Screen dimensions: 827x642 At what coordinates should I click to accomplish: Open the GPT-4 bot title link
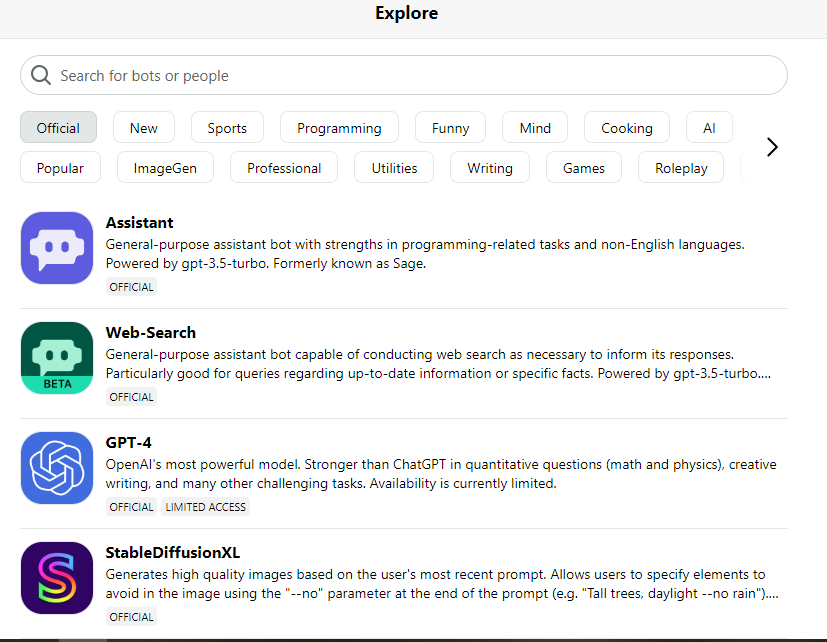pyautogui.click(x=128, y=443)
